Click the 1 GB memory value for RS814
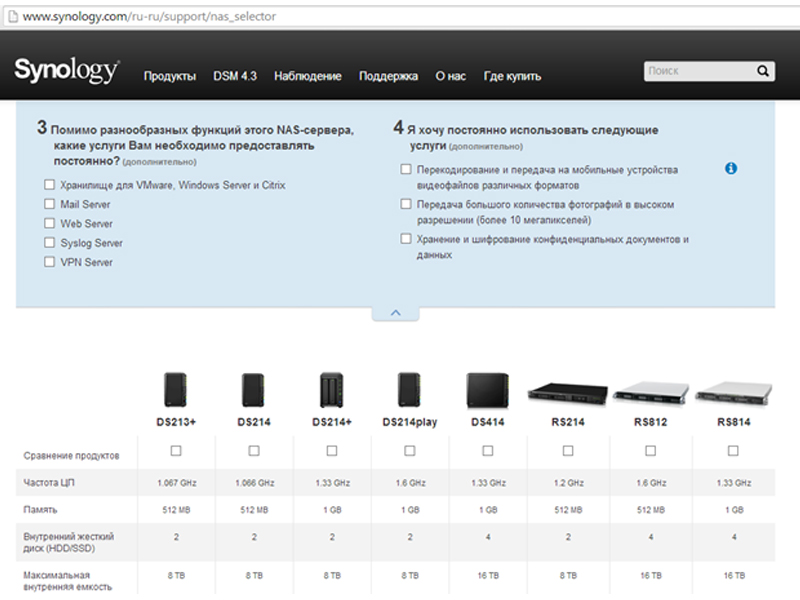This screenshot has height=600, width=800. pyautogui.click(x=734, y=510)
